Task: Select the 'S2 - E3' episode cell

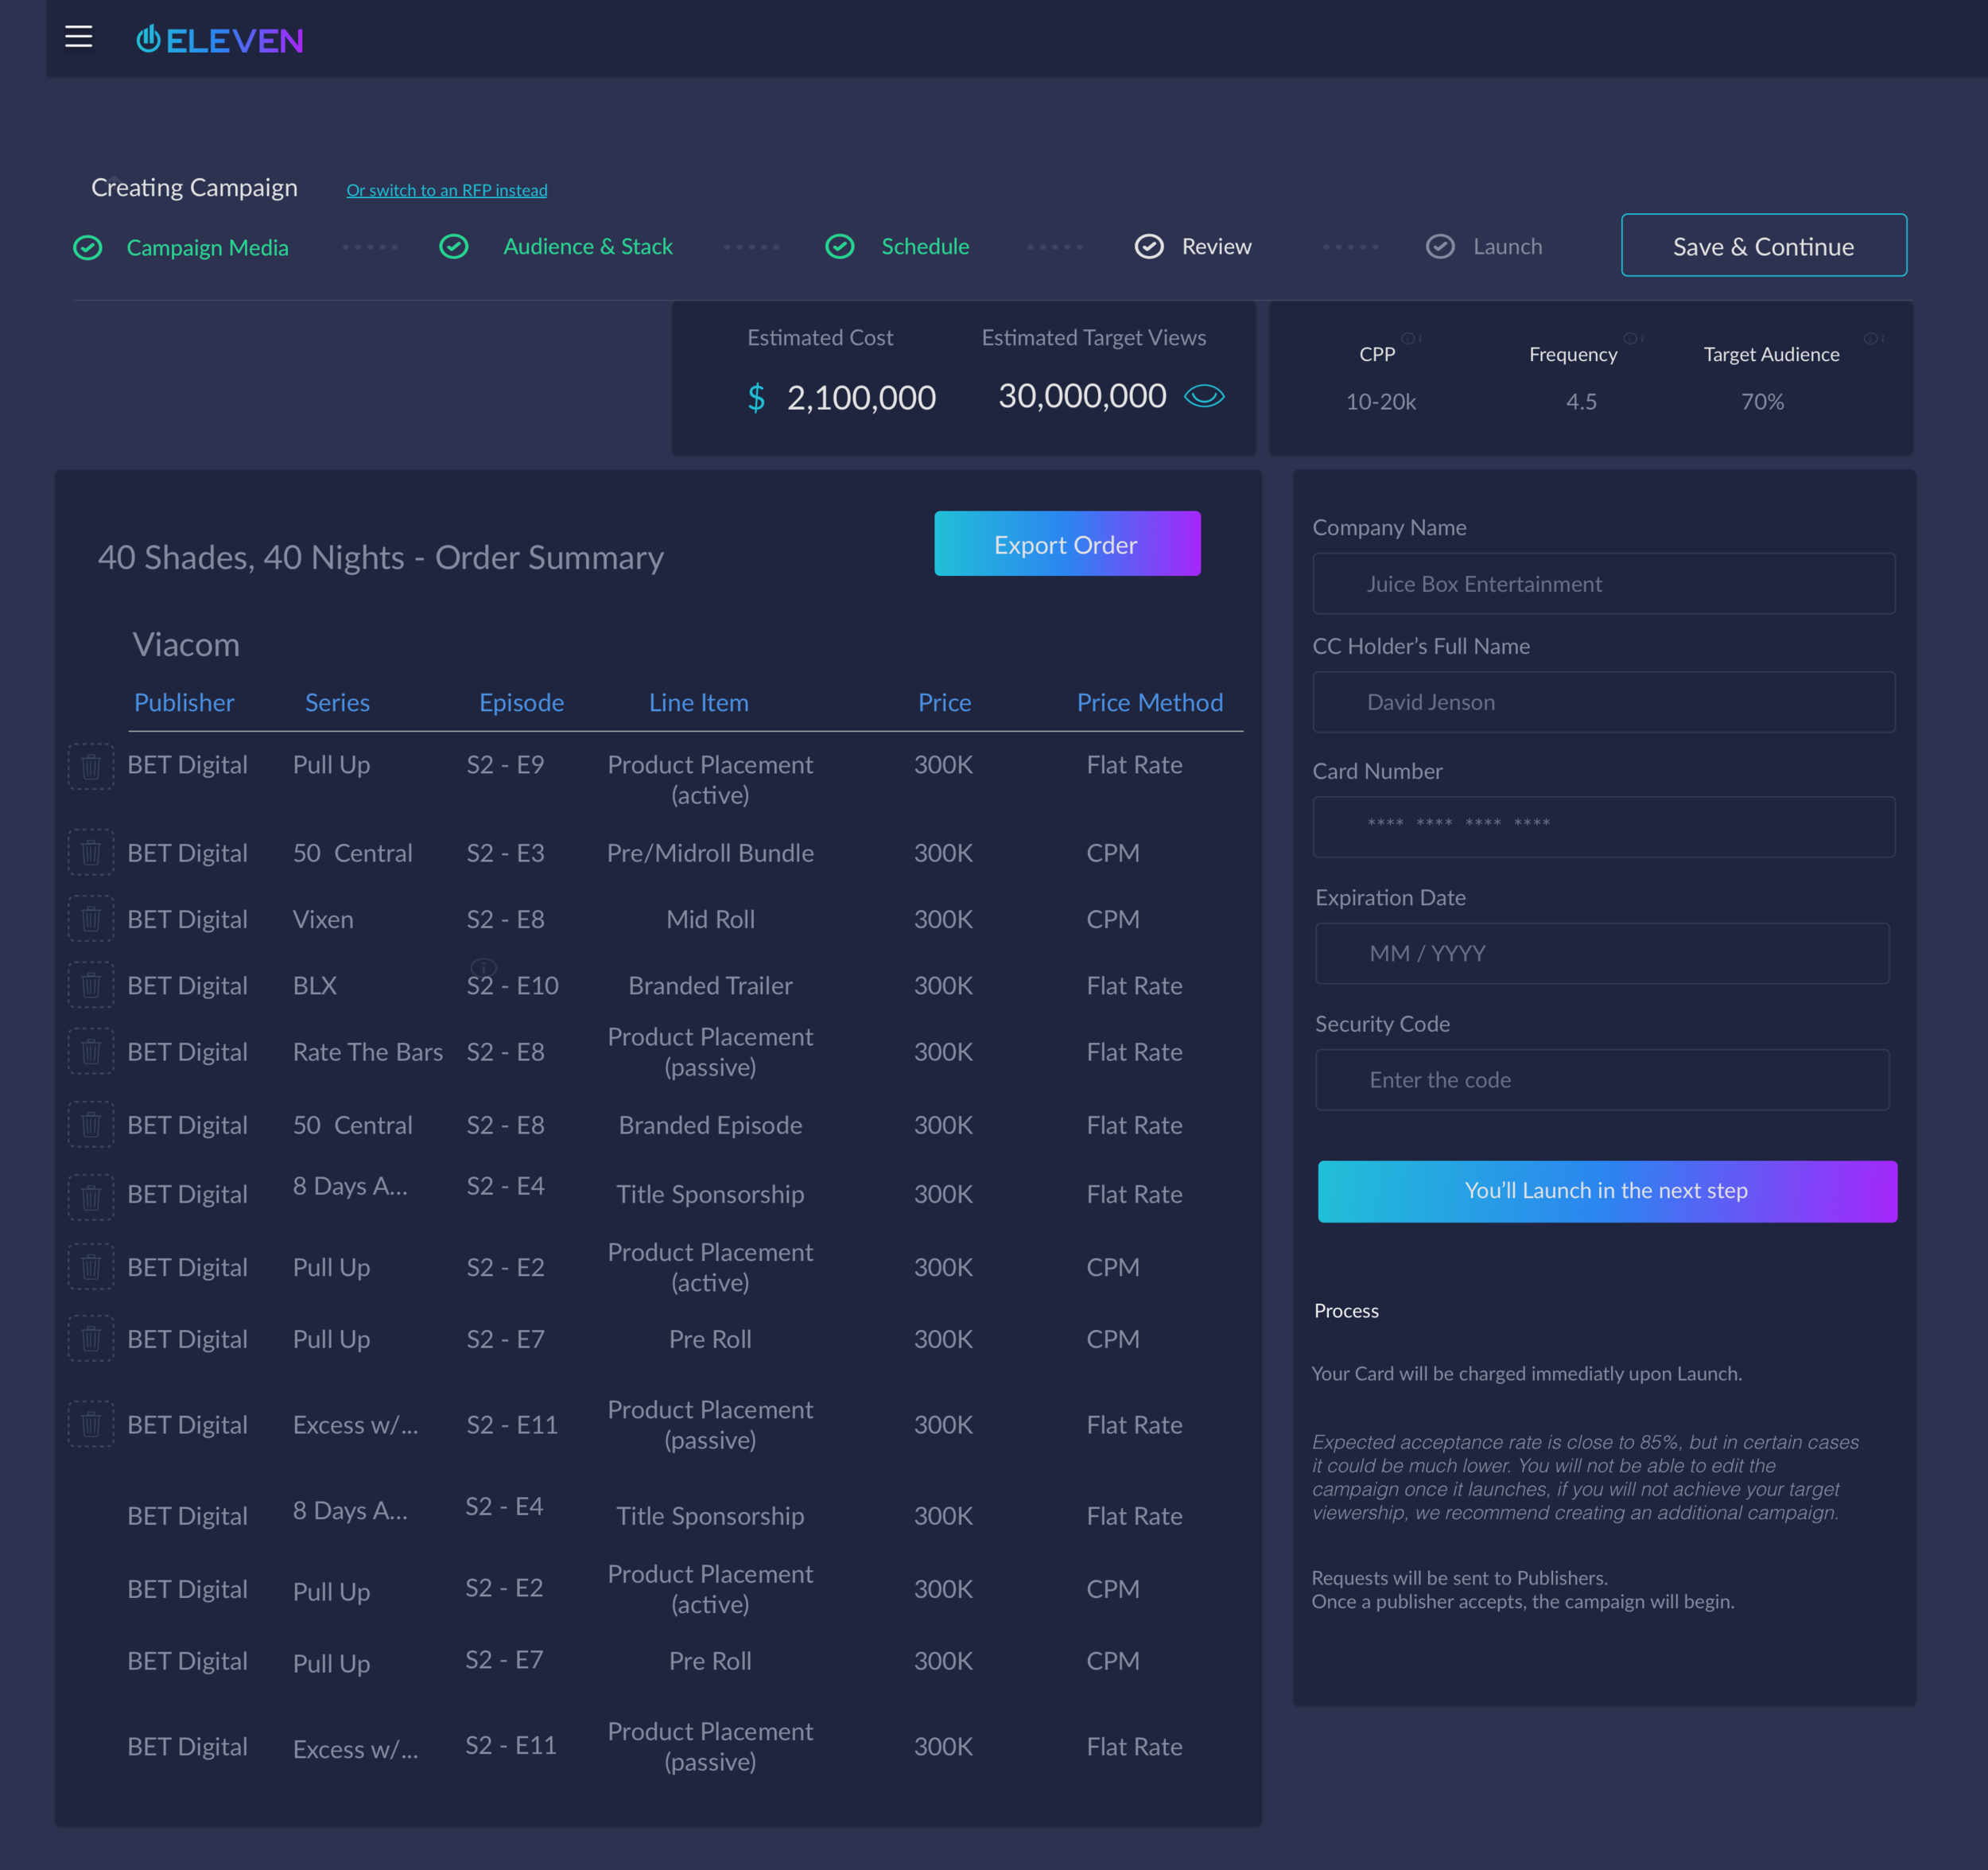Action: point(505,853)
